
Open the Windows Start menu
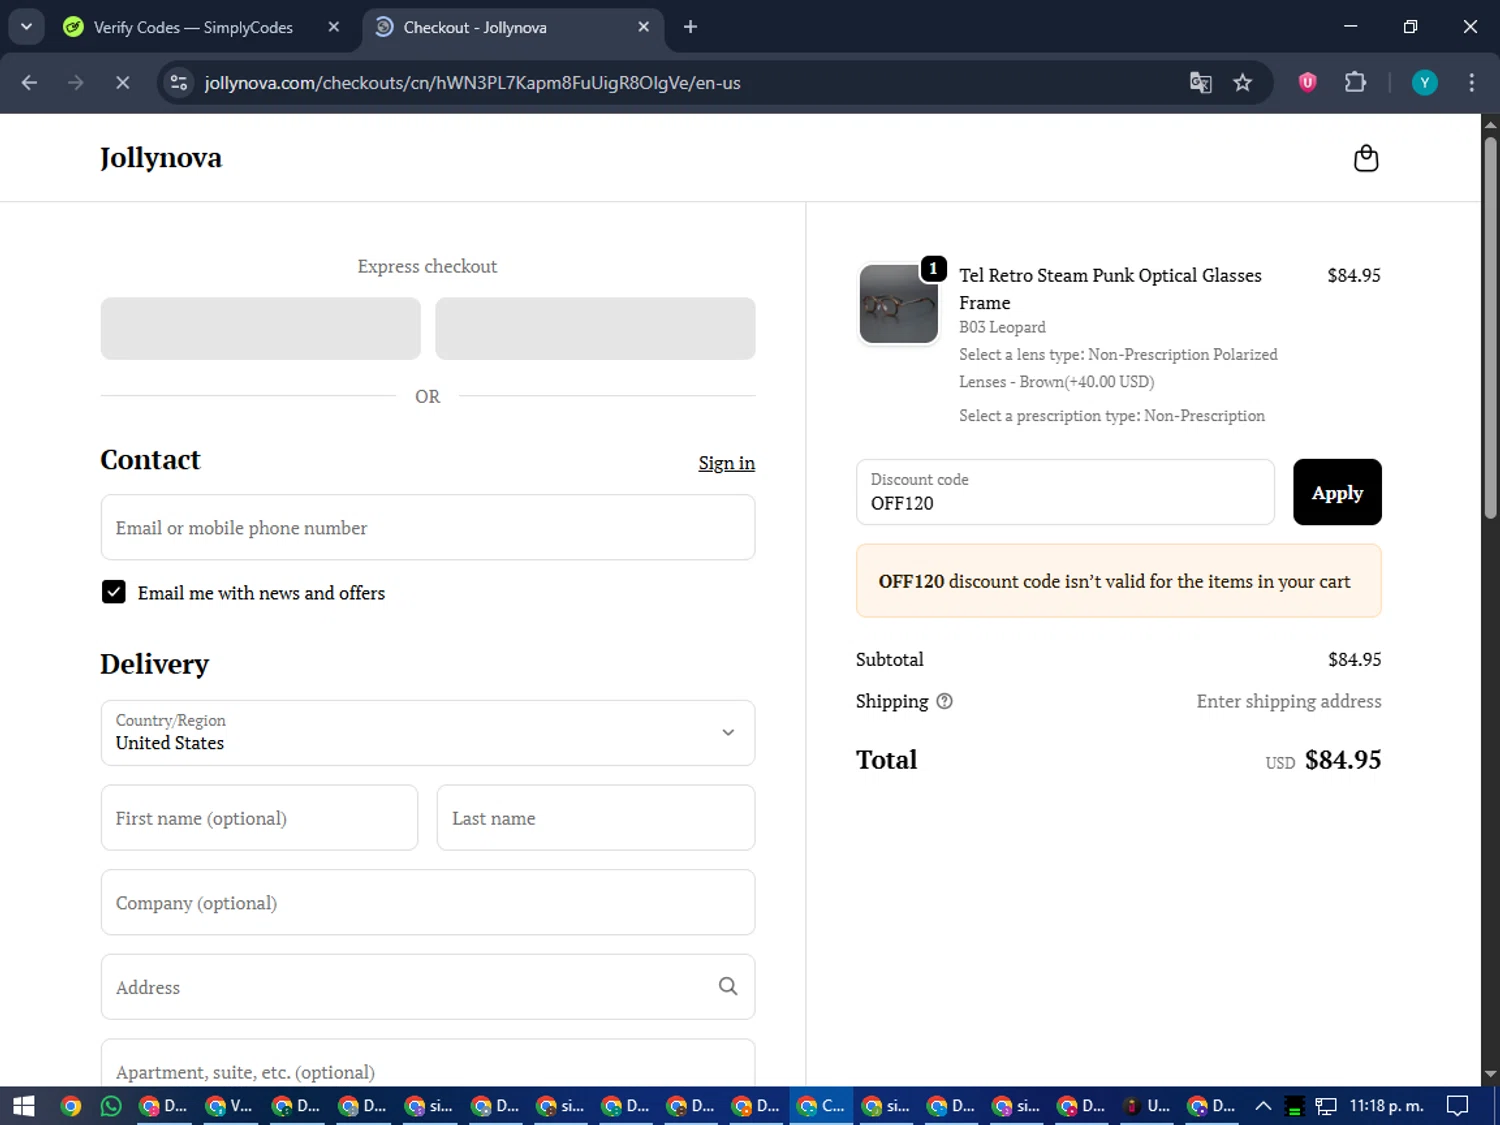pyautogui.click(x=24, y=1106)
